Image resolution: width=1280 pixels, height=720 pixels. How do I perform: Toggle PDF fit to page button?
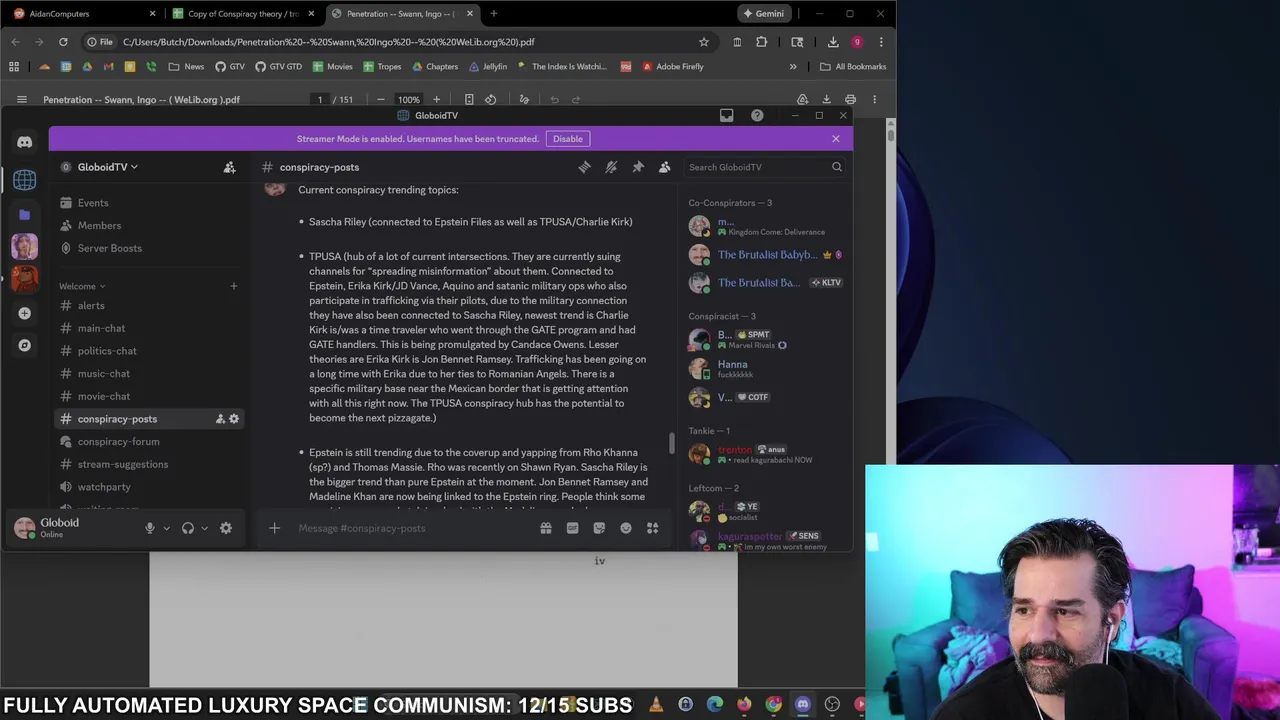(469, 99)
